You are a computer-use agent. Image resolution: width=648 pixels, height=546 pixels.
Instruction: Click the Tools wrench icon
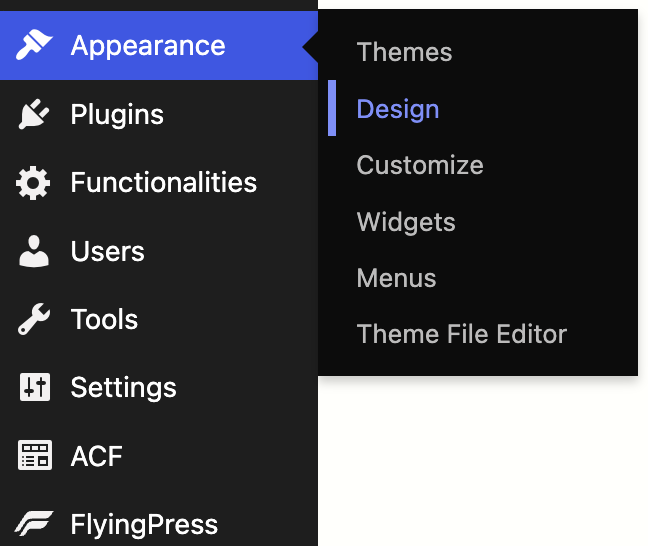point(35,320)
